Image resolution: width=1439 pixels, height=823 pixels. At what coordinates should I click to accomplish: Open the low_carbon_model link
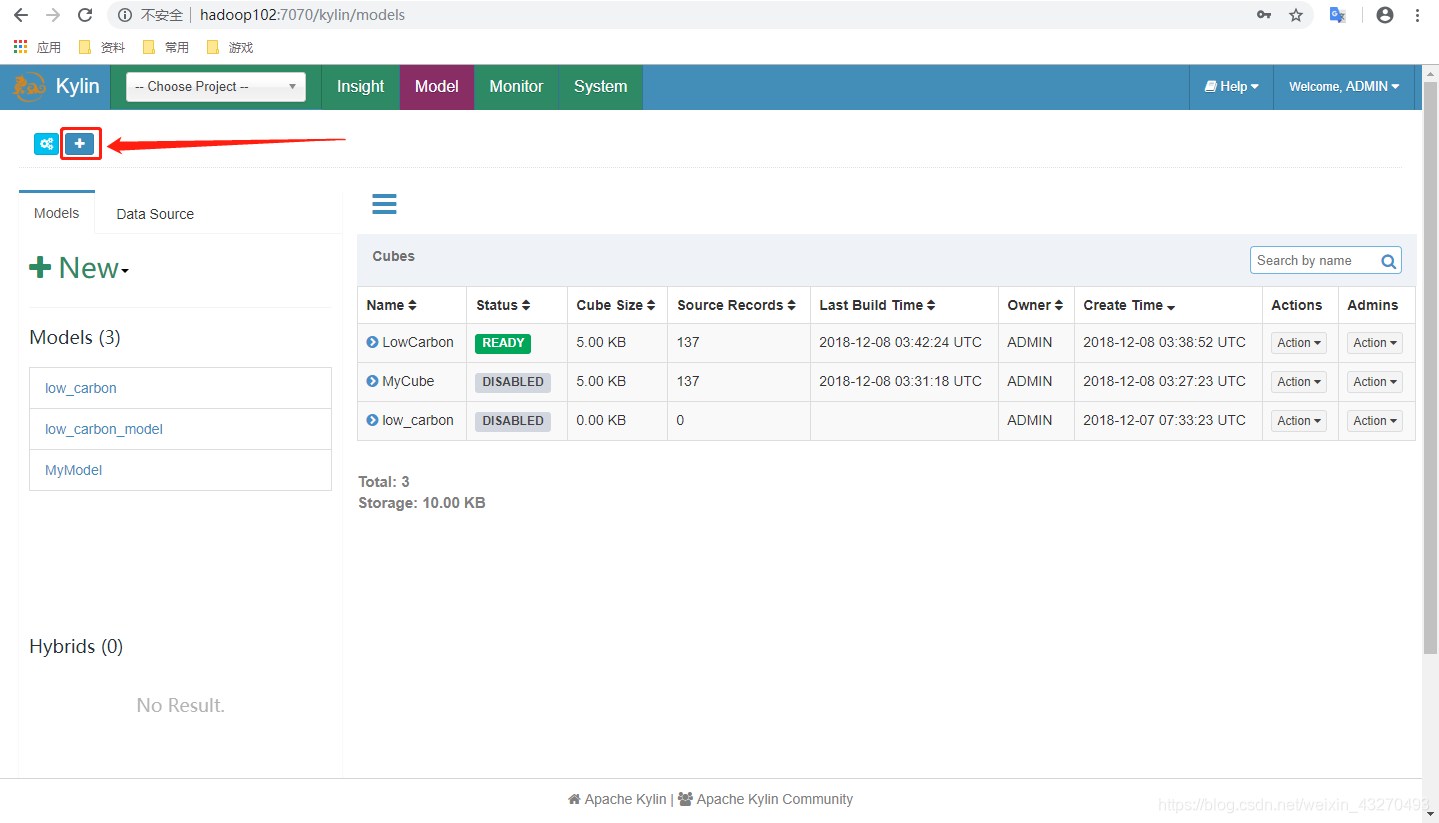click(x=104, y=429)
